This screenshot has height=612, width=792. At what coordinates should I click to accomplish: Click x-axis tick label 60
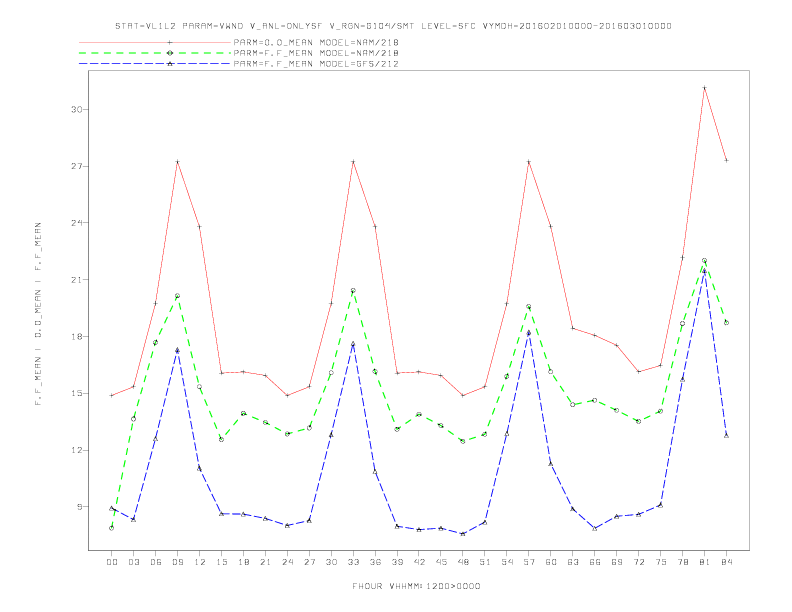coord(551,562)
